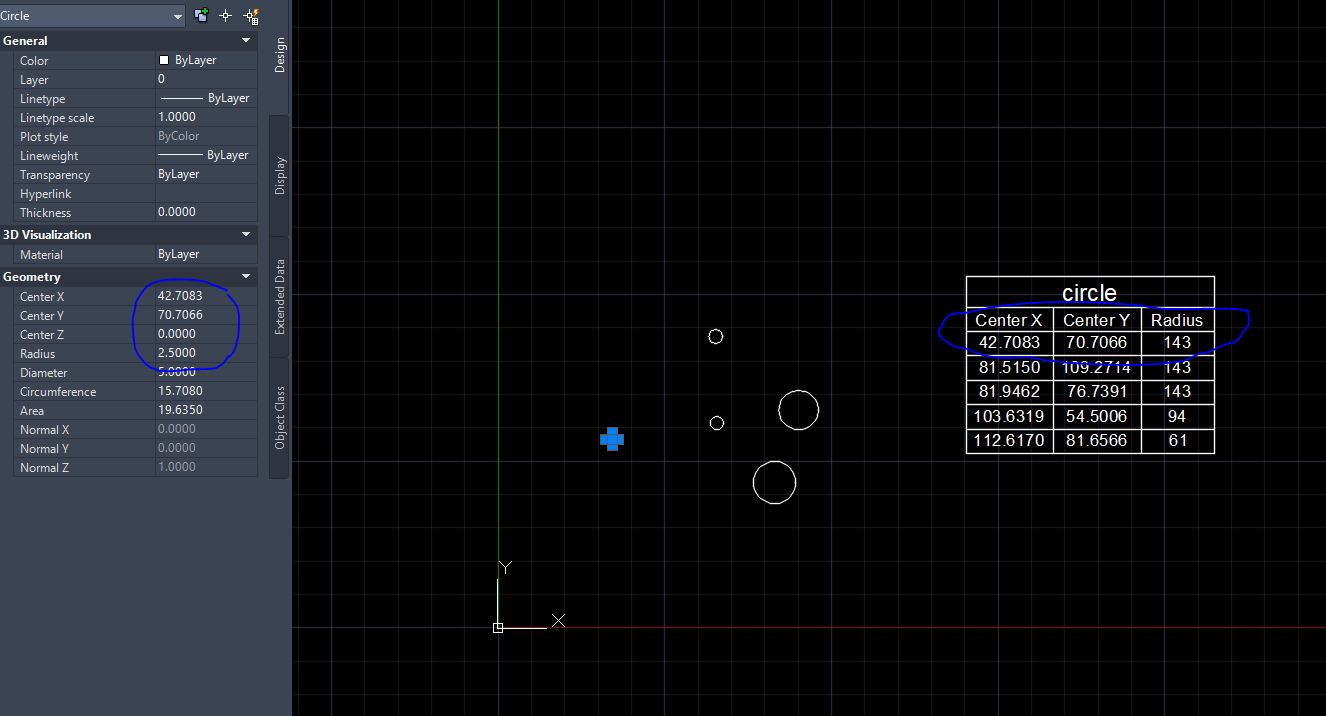
Task: Toggle the PICKADD selection mode icon
Action: [201, 16]
